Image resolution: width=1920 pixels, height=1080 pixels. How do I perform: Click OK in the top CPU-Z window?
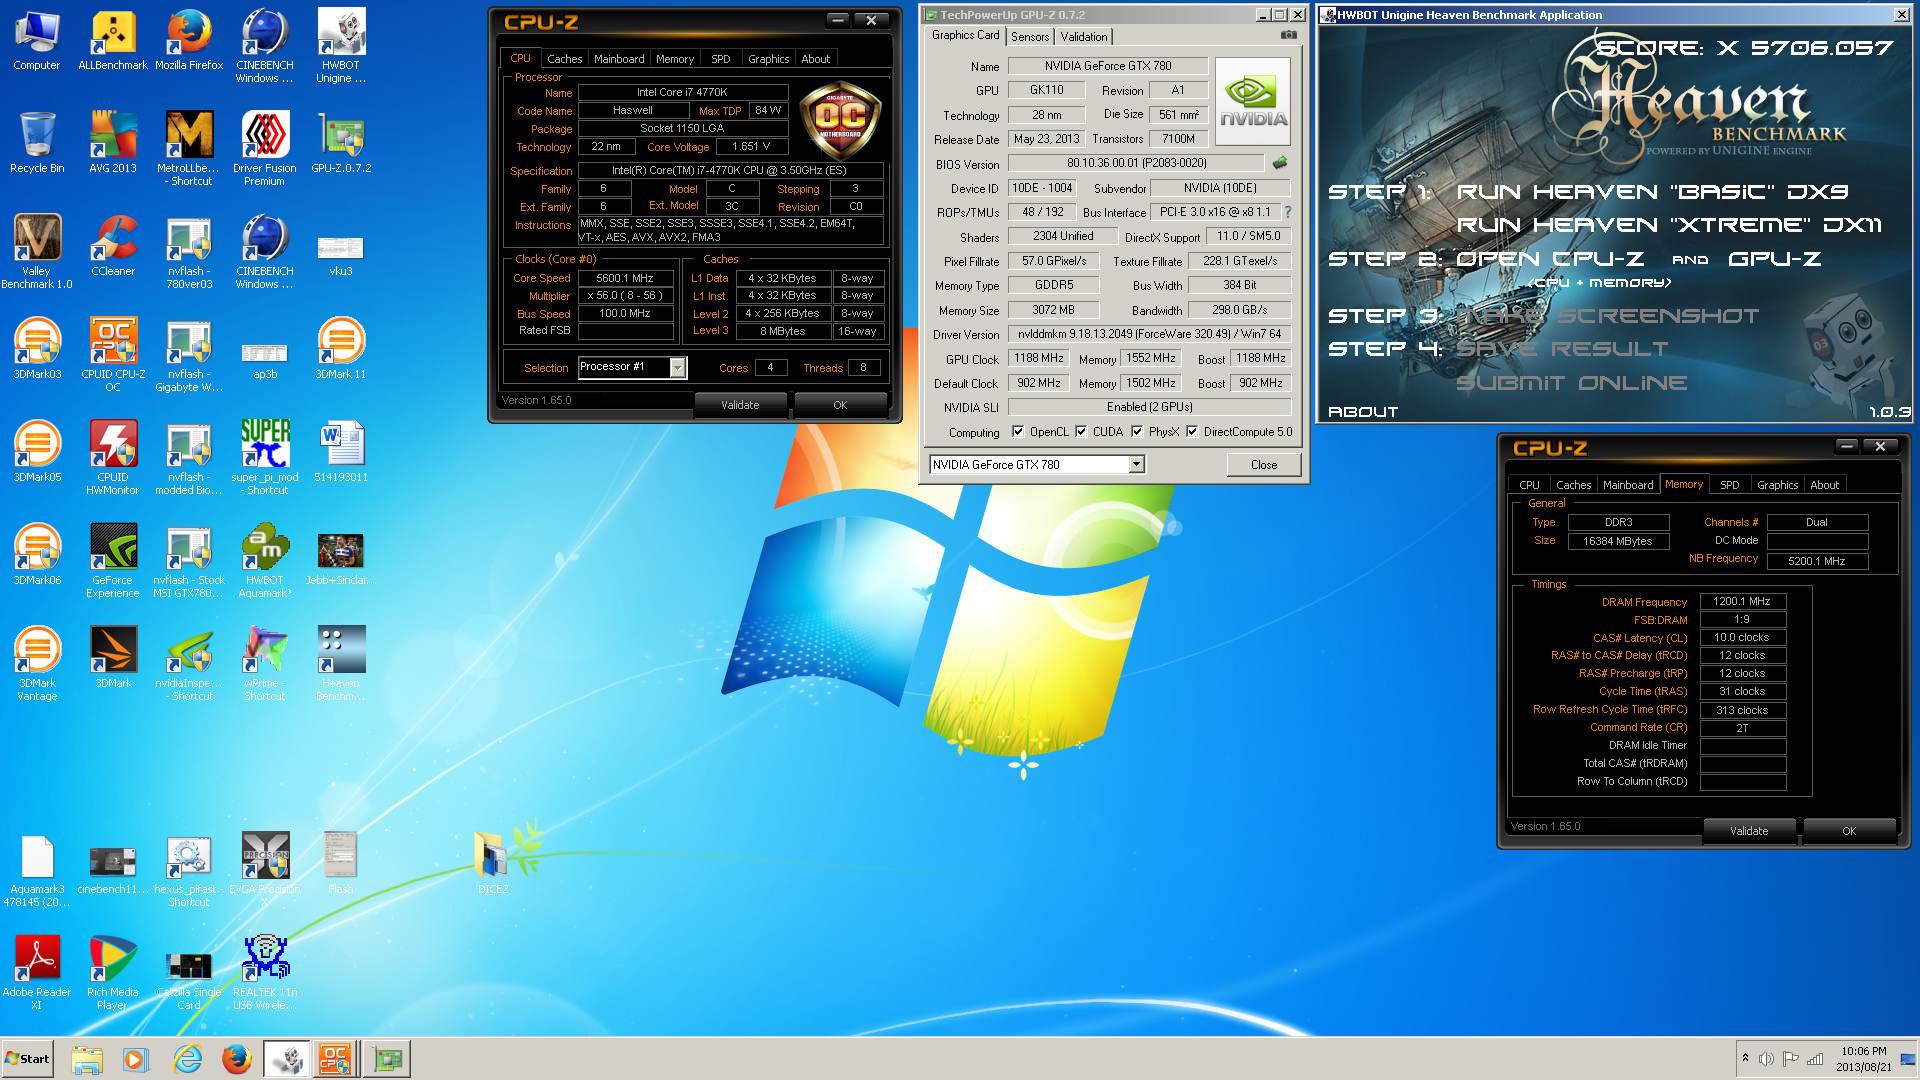(840, 405)
